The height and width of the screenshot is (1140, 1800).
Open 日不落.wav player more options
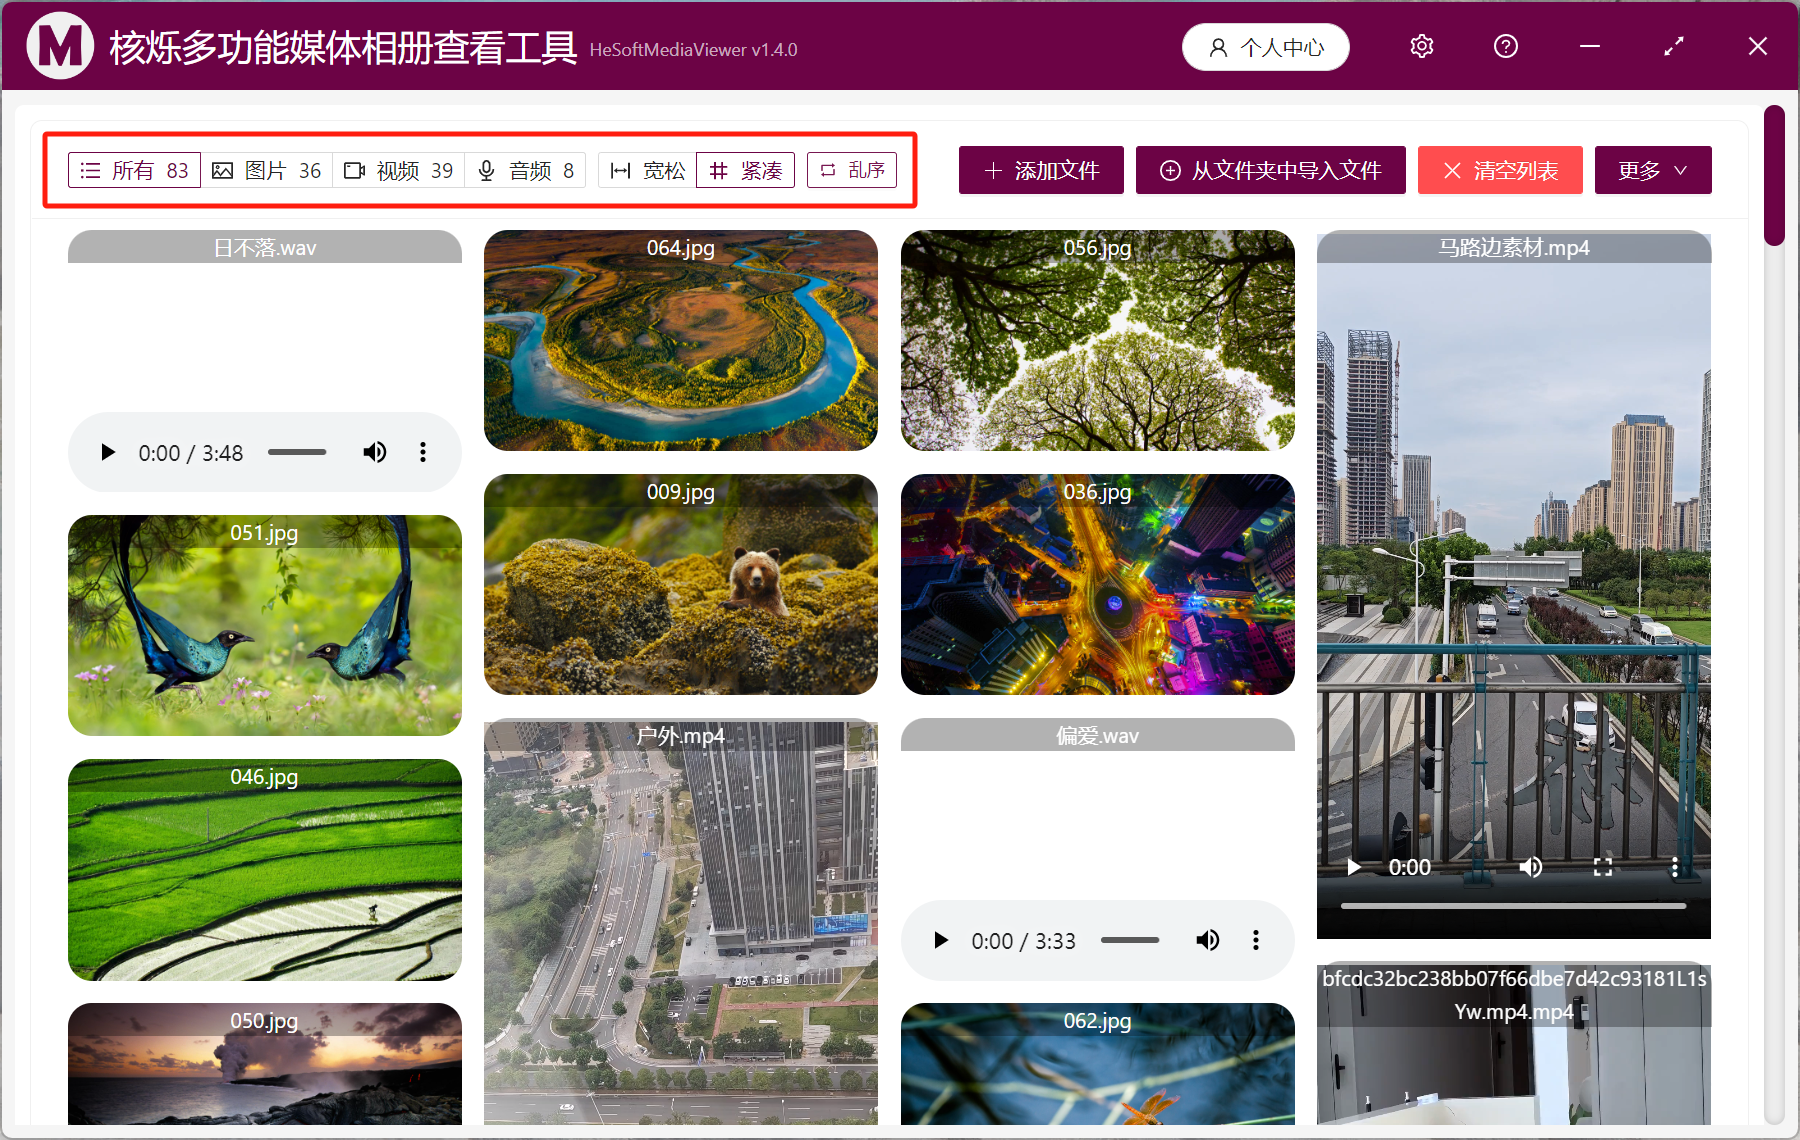coord(423,453)
